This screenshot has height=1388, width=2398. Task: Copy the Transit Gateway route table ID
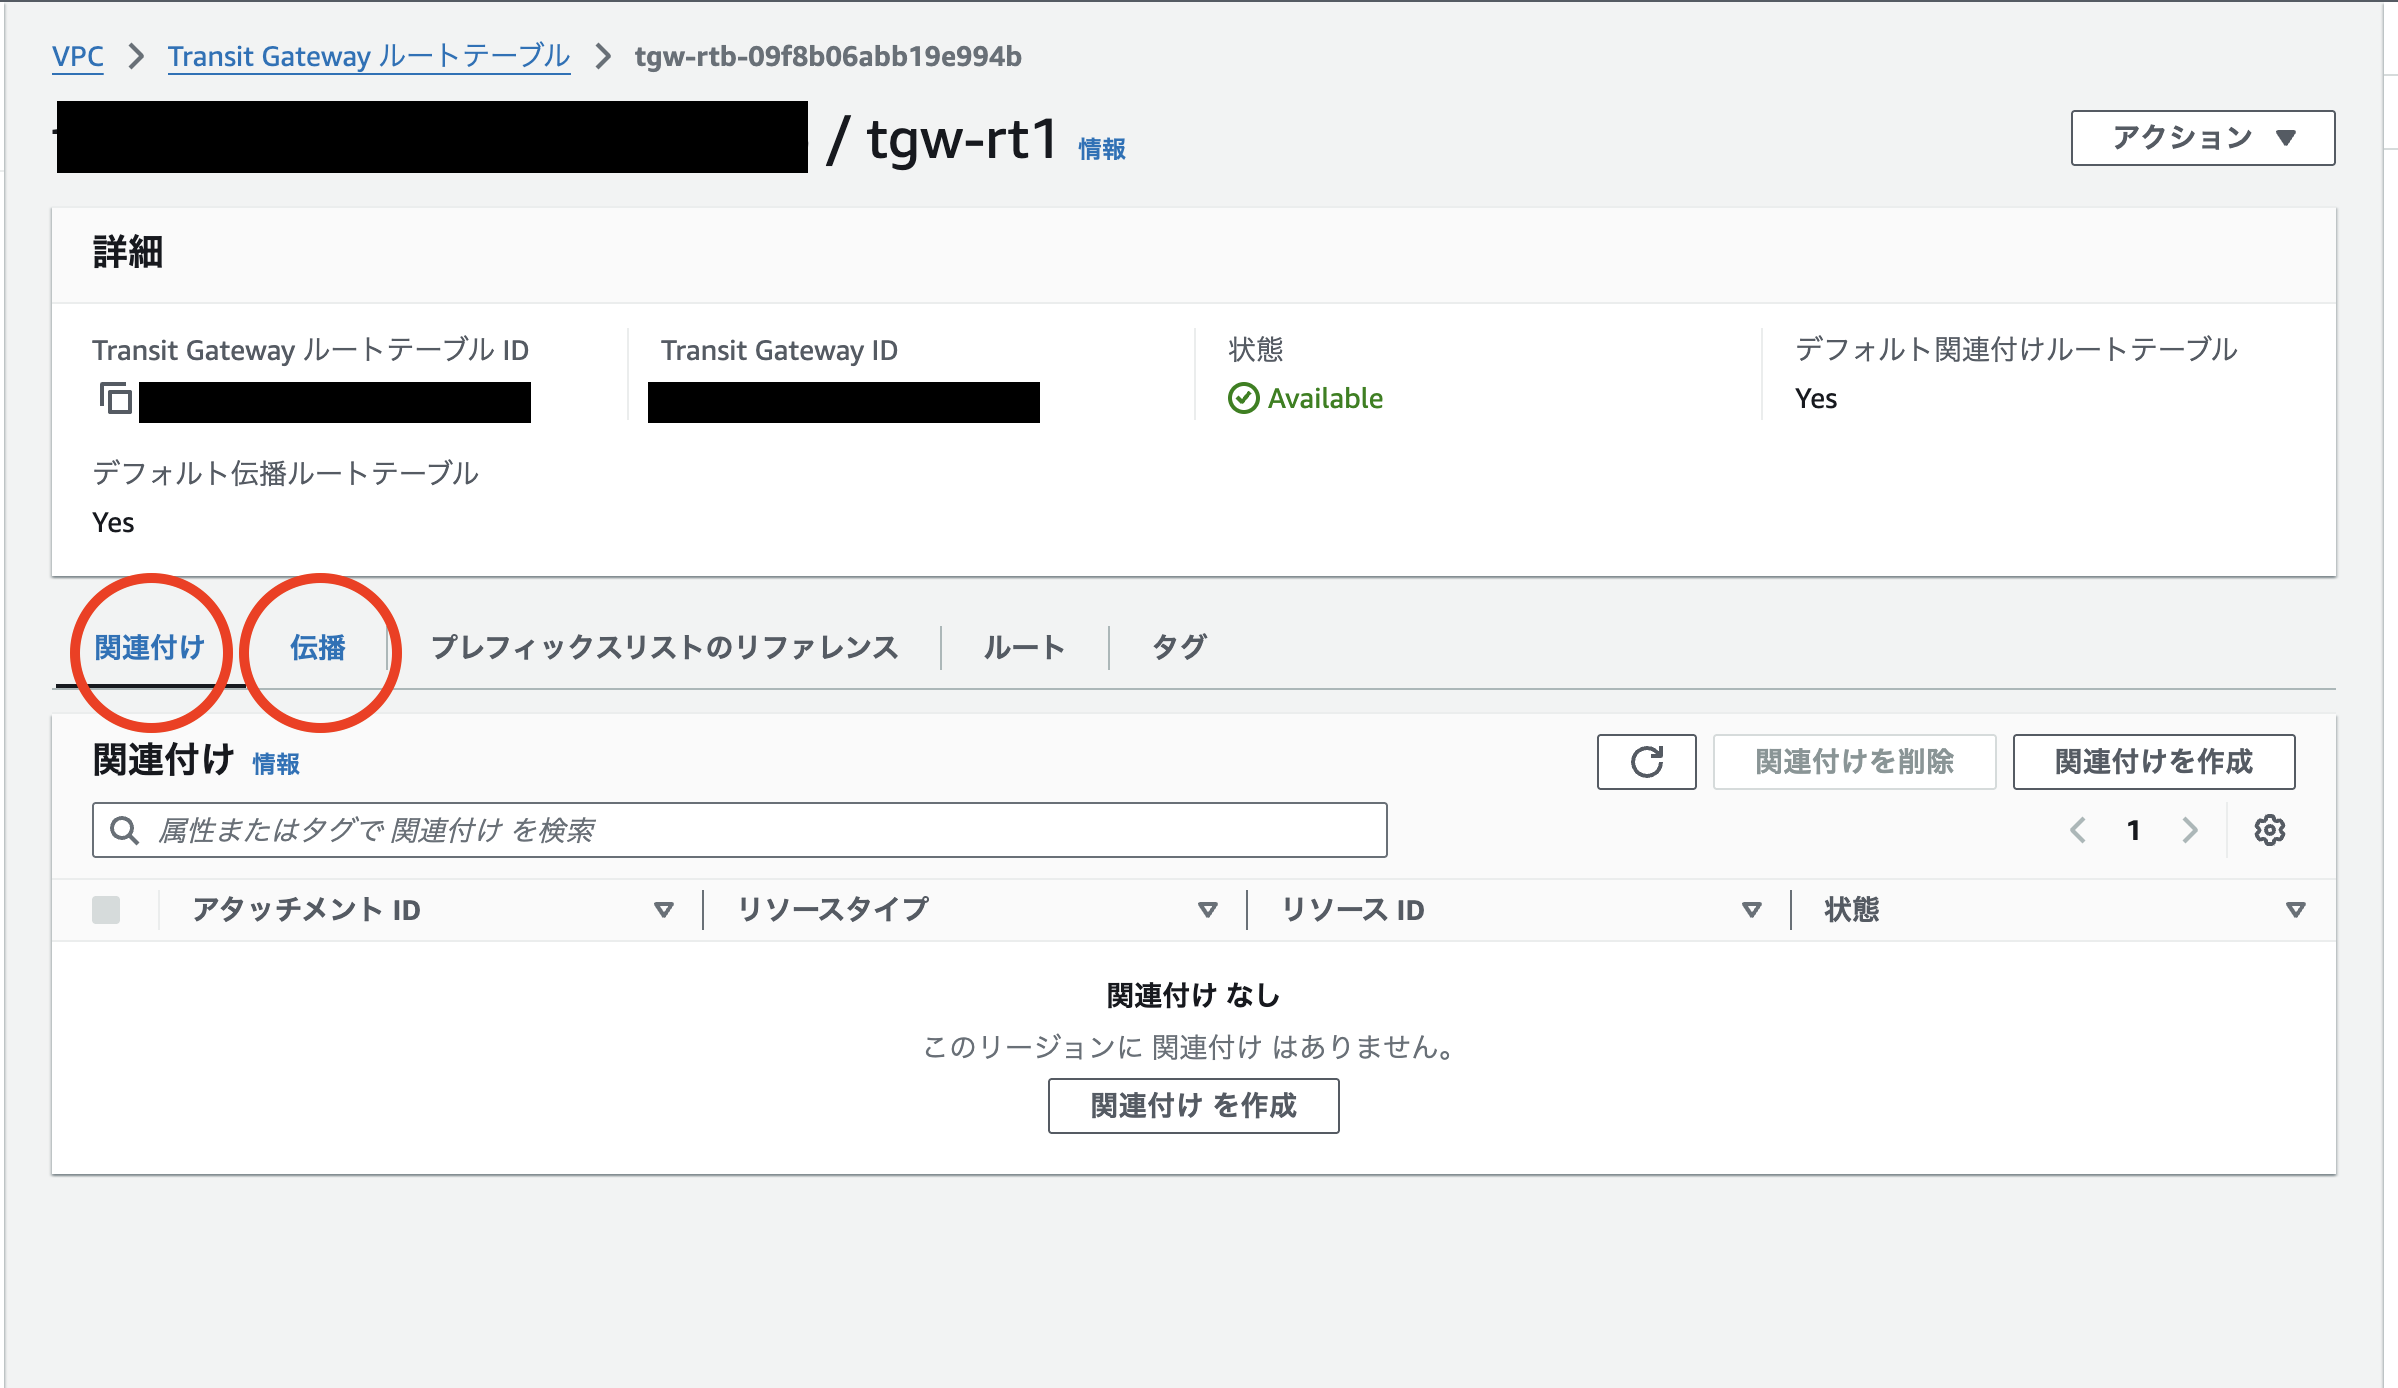pos(115,400)
